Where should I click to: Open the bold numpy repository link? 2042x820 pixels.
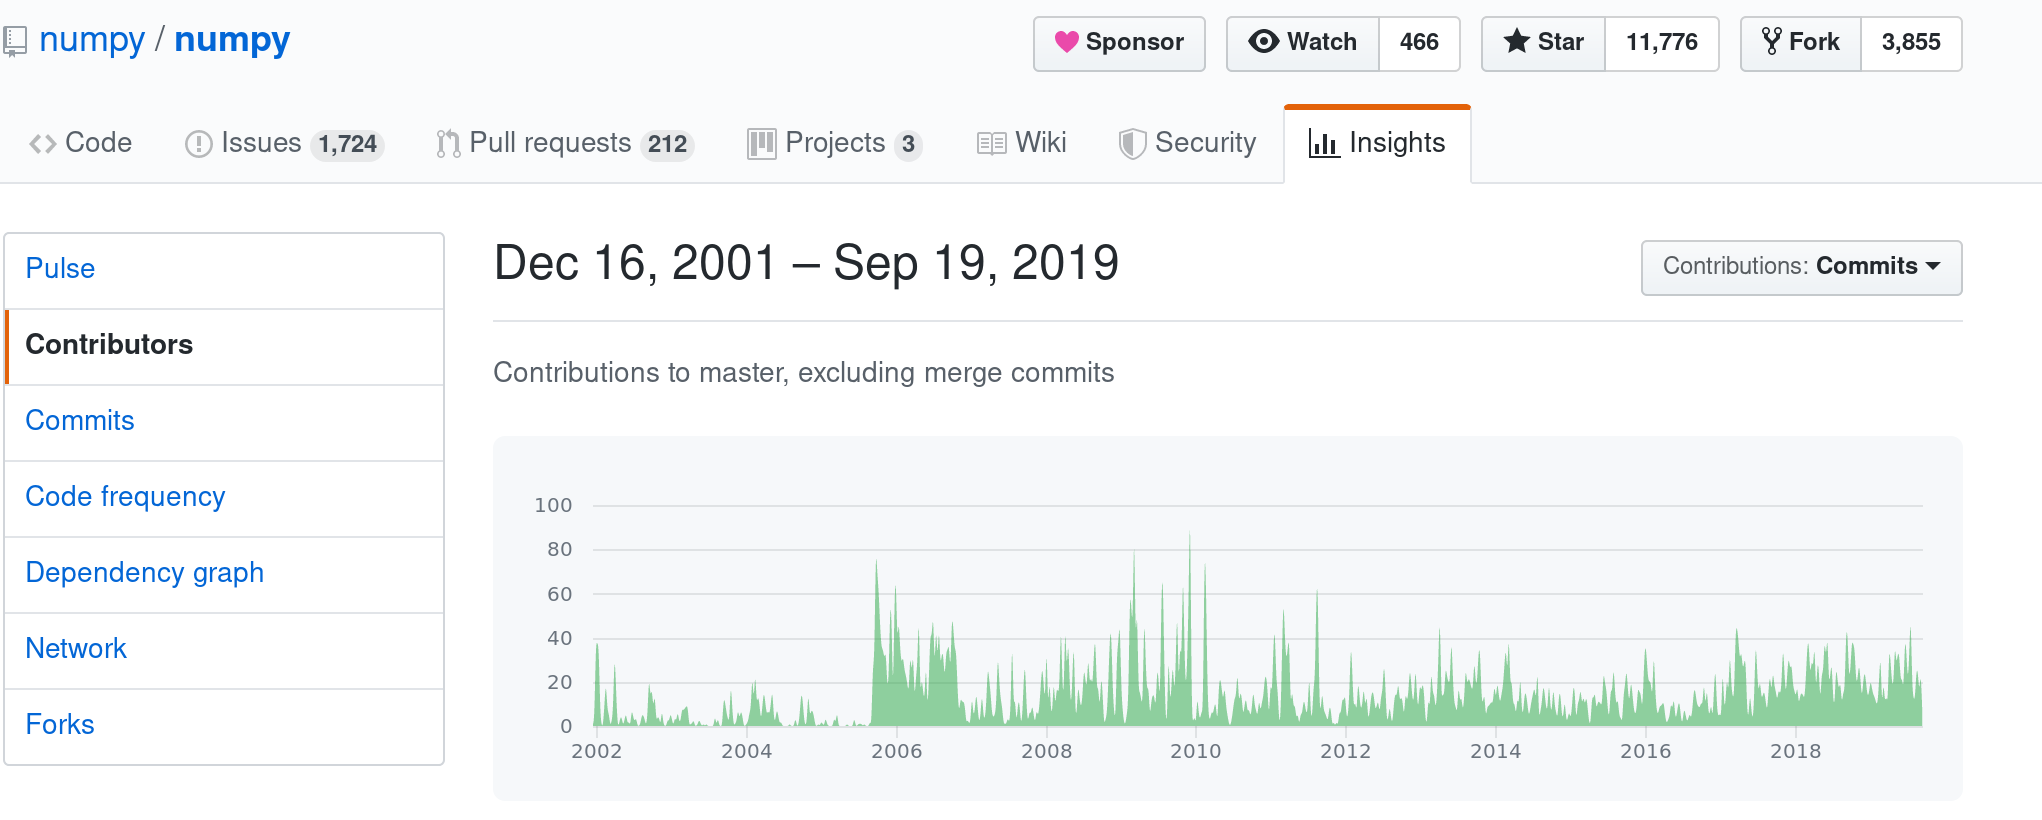tap(232, 40)
